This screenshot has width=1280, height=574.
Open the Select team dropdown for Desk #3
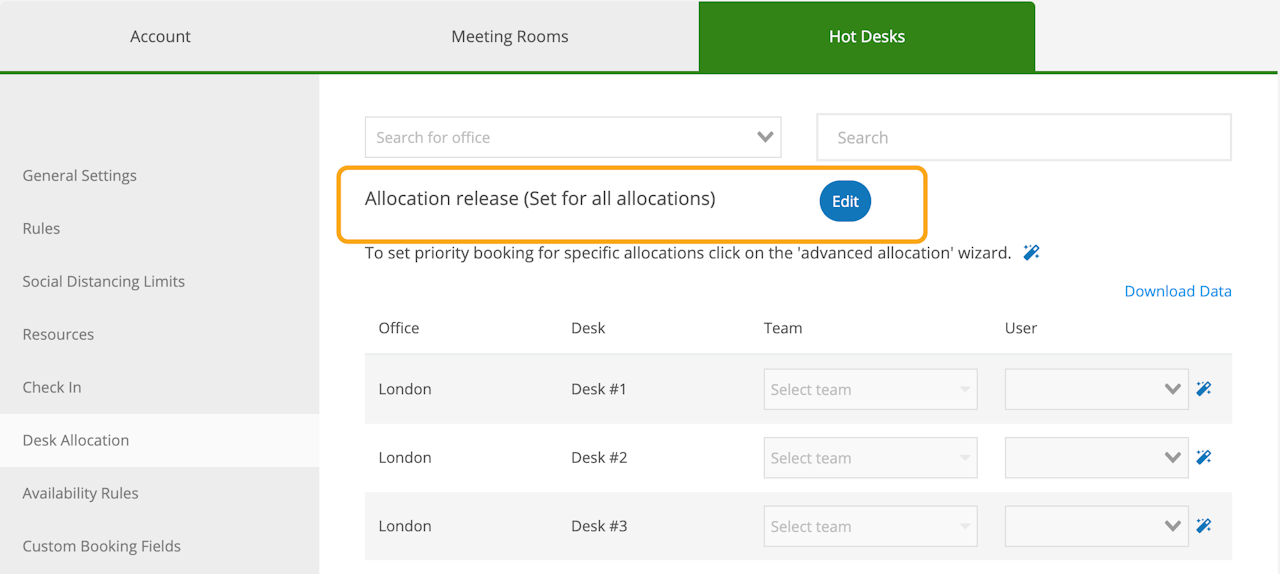point(870,526)
